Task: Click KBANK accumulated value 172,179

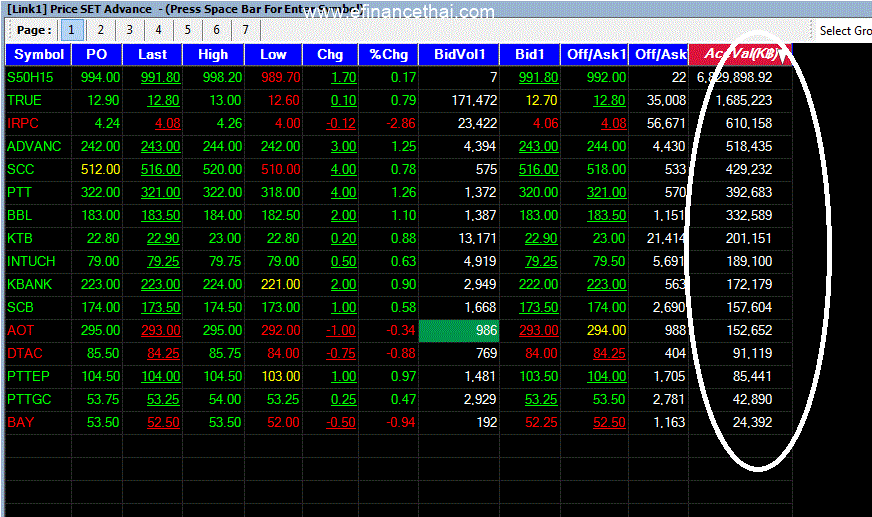Action: click(x=749, y=284)
